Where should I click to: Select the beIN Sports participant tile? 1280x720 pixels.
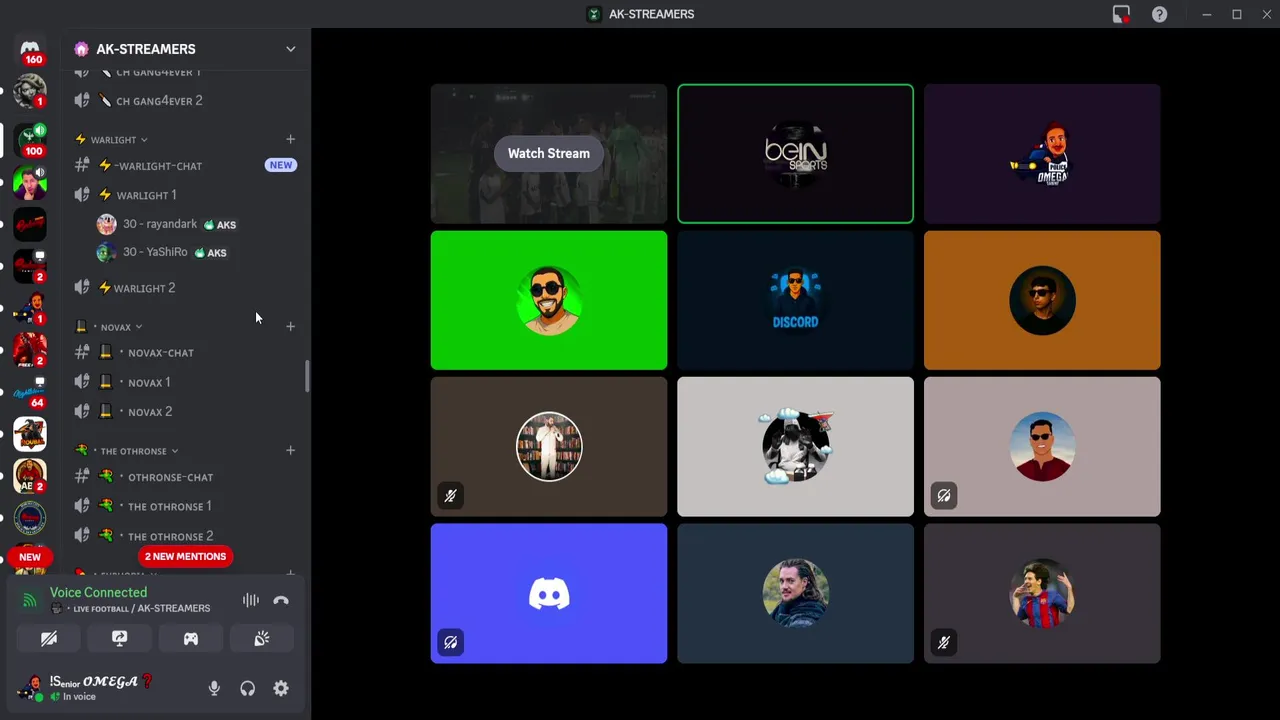click(x=795, y=154)
